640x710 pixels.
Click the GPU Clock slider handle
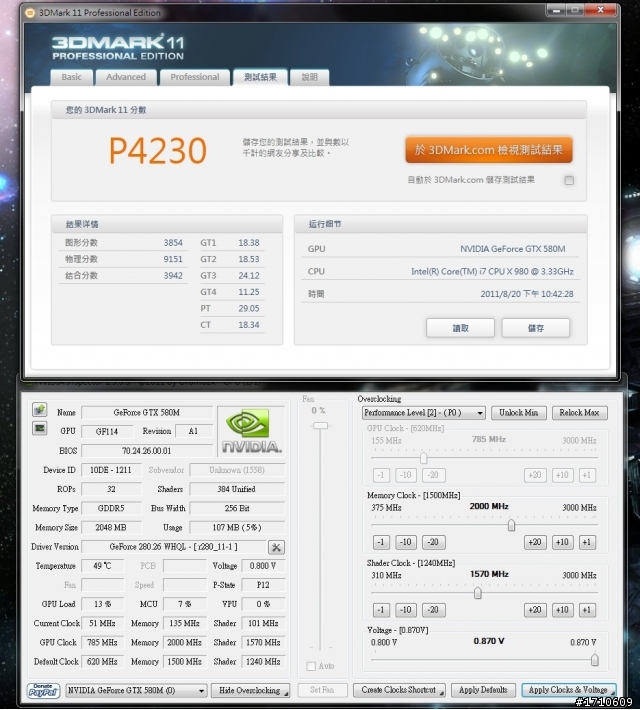(423, 458)
